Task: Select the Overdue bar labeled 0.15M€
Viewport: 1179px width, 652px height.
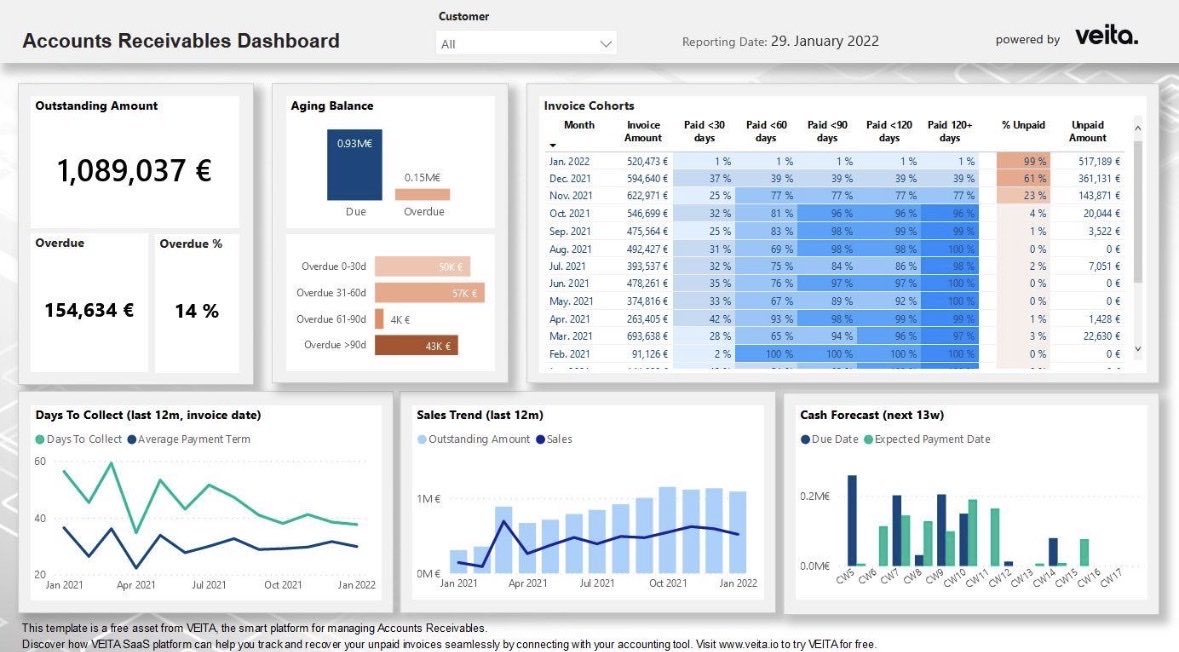Action: pyautogui.click(x=423, y=194)
